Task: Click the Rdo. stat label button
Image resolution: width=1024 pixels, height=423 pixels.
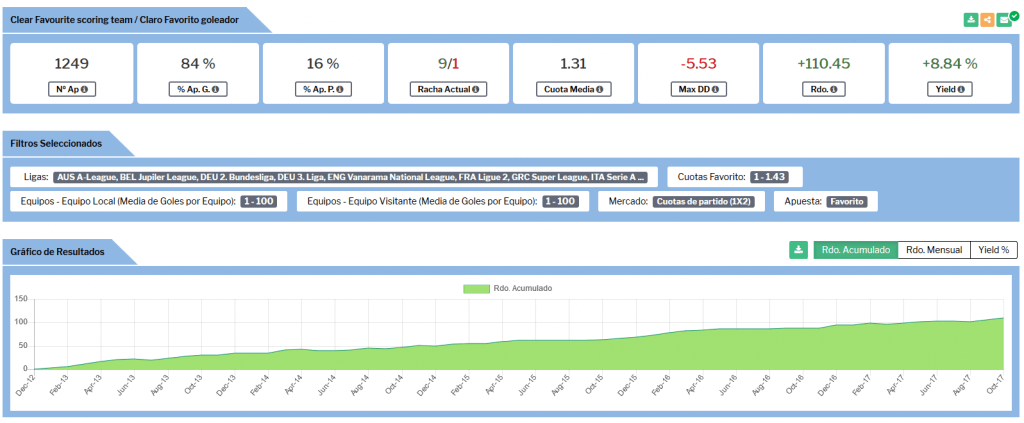Action: [825, 89]
